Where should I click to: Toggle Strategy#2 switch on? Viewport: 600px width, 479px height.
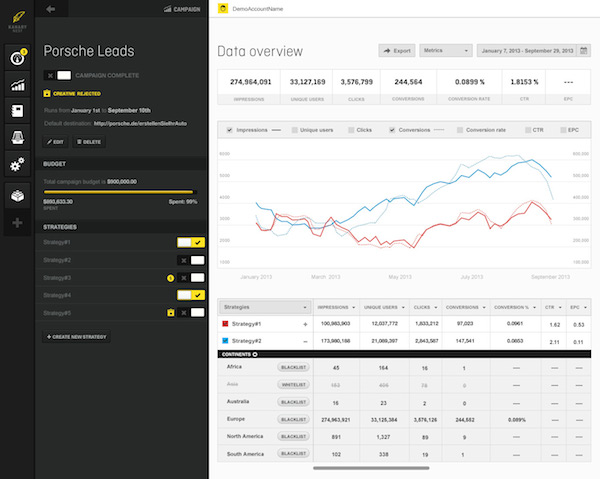(x=191, y=260)
